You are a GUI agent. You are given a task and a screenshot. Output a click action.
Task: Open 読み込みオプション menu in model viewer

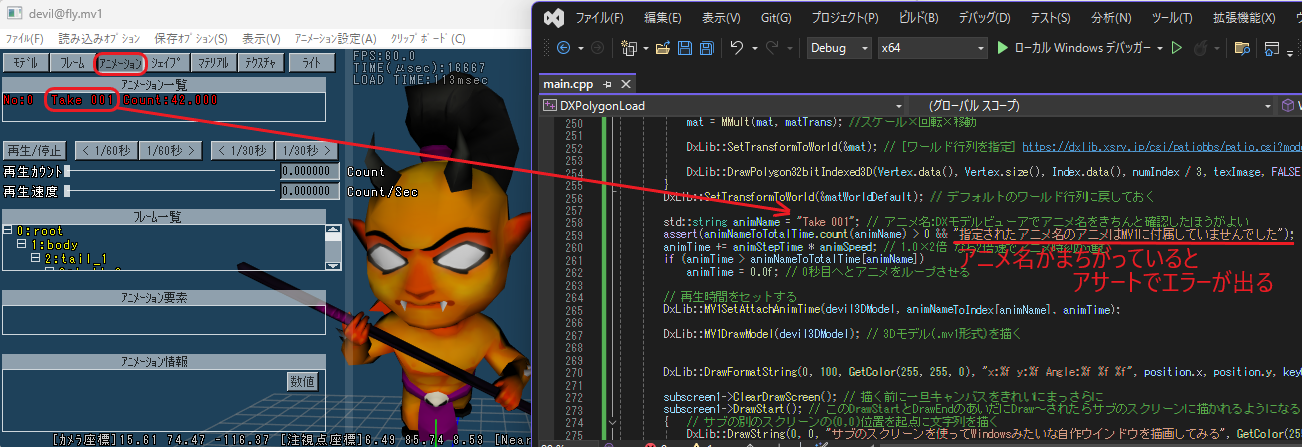98,38
